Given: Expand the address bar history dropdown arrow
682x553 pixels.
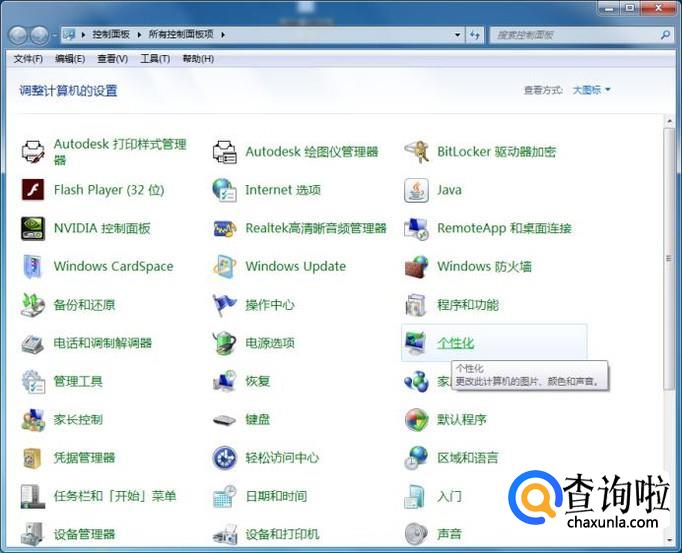Looking at the screenshot, I should point(457,35).
